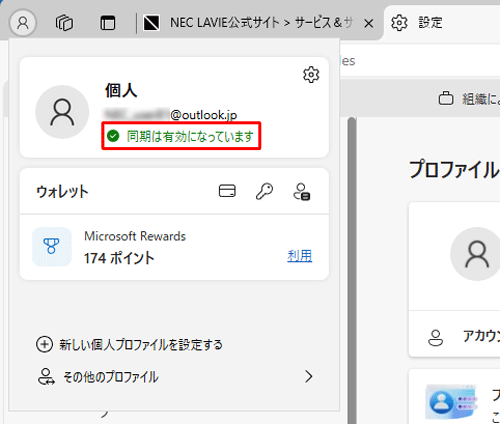Close the NEC LAVIE tab

(x=369, y=23)
